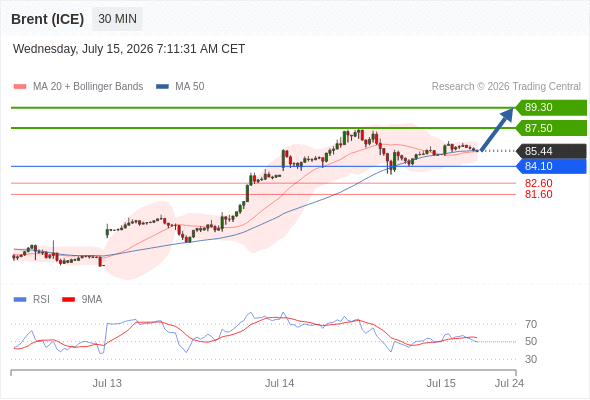
Task: Click the 82.60 red support label
Action: pos(538,184)
